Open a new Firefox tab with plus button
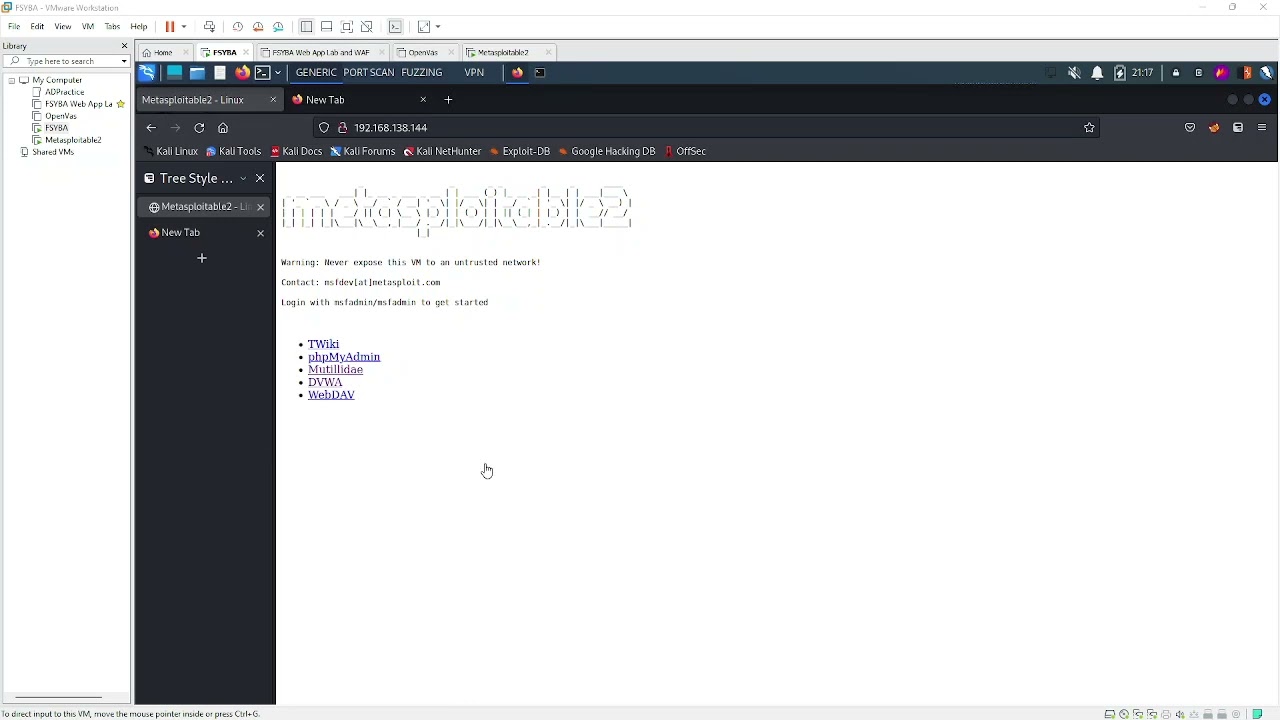The height and width of the screenshot is (720, 1280). pyautogui.click(x=448, y=100)
